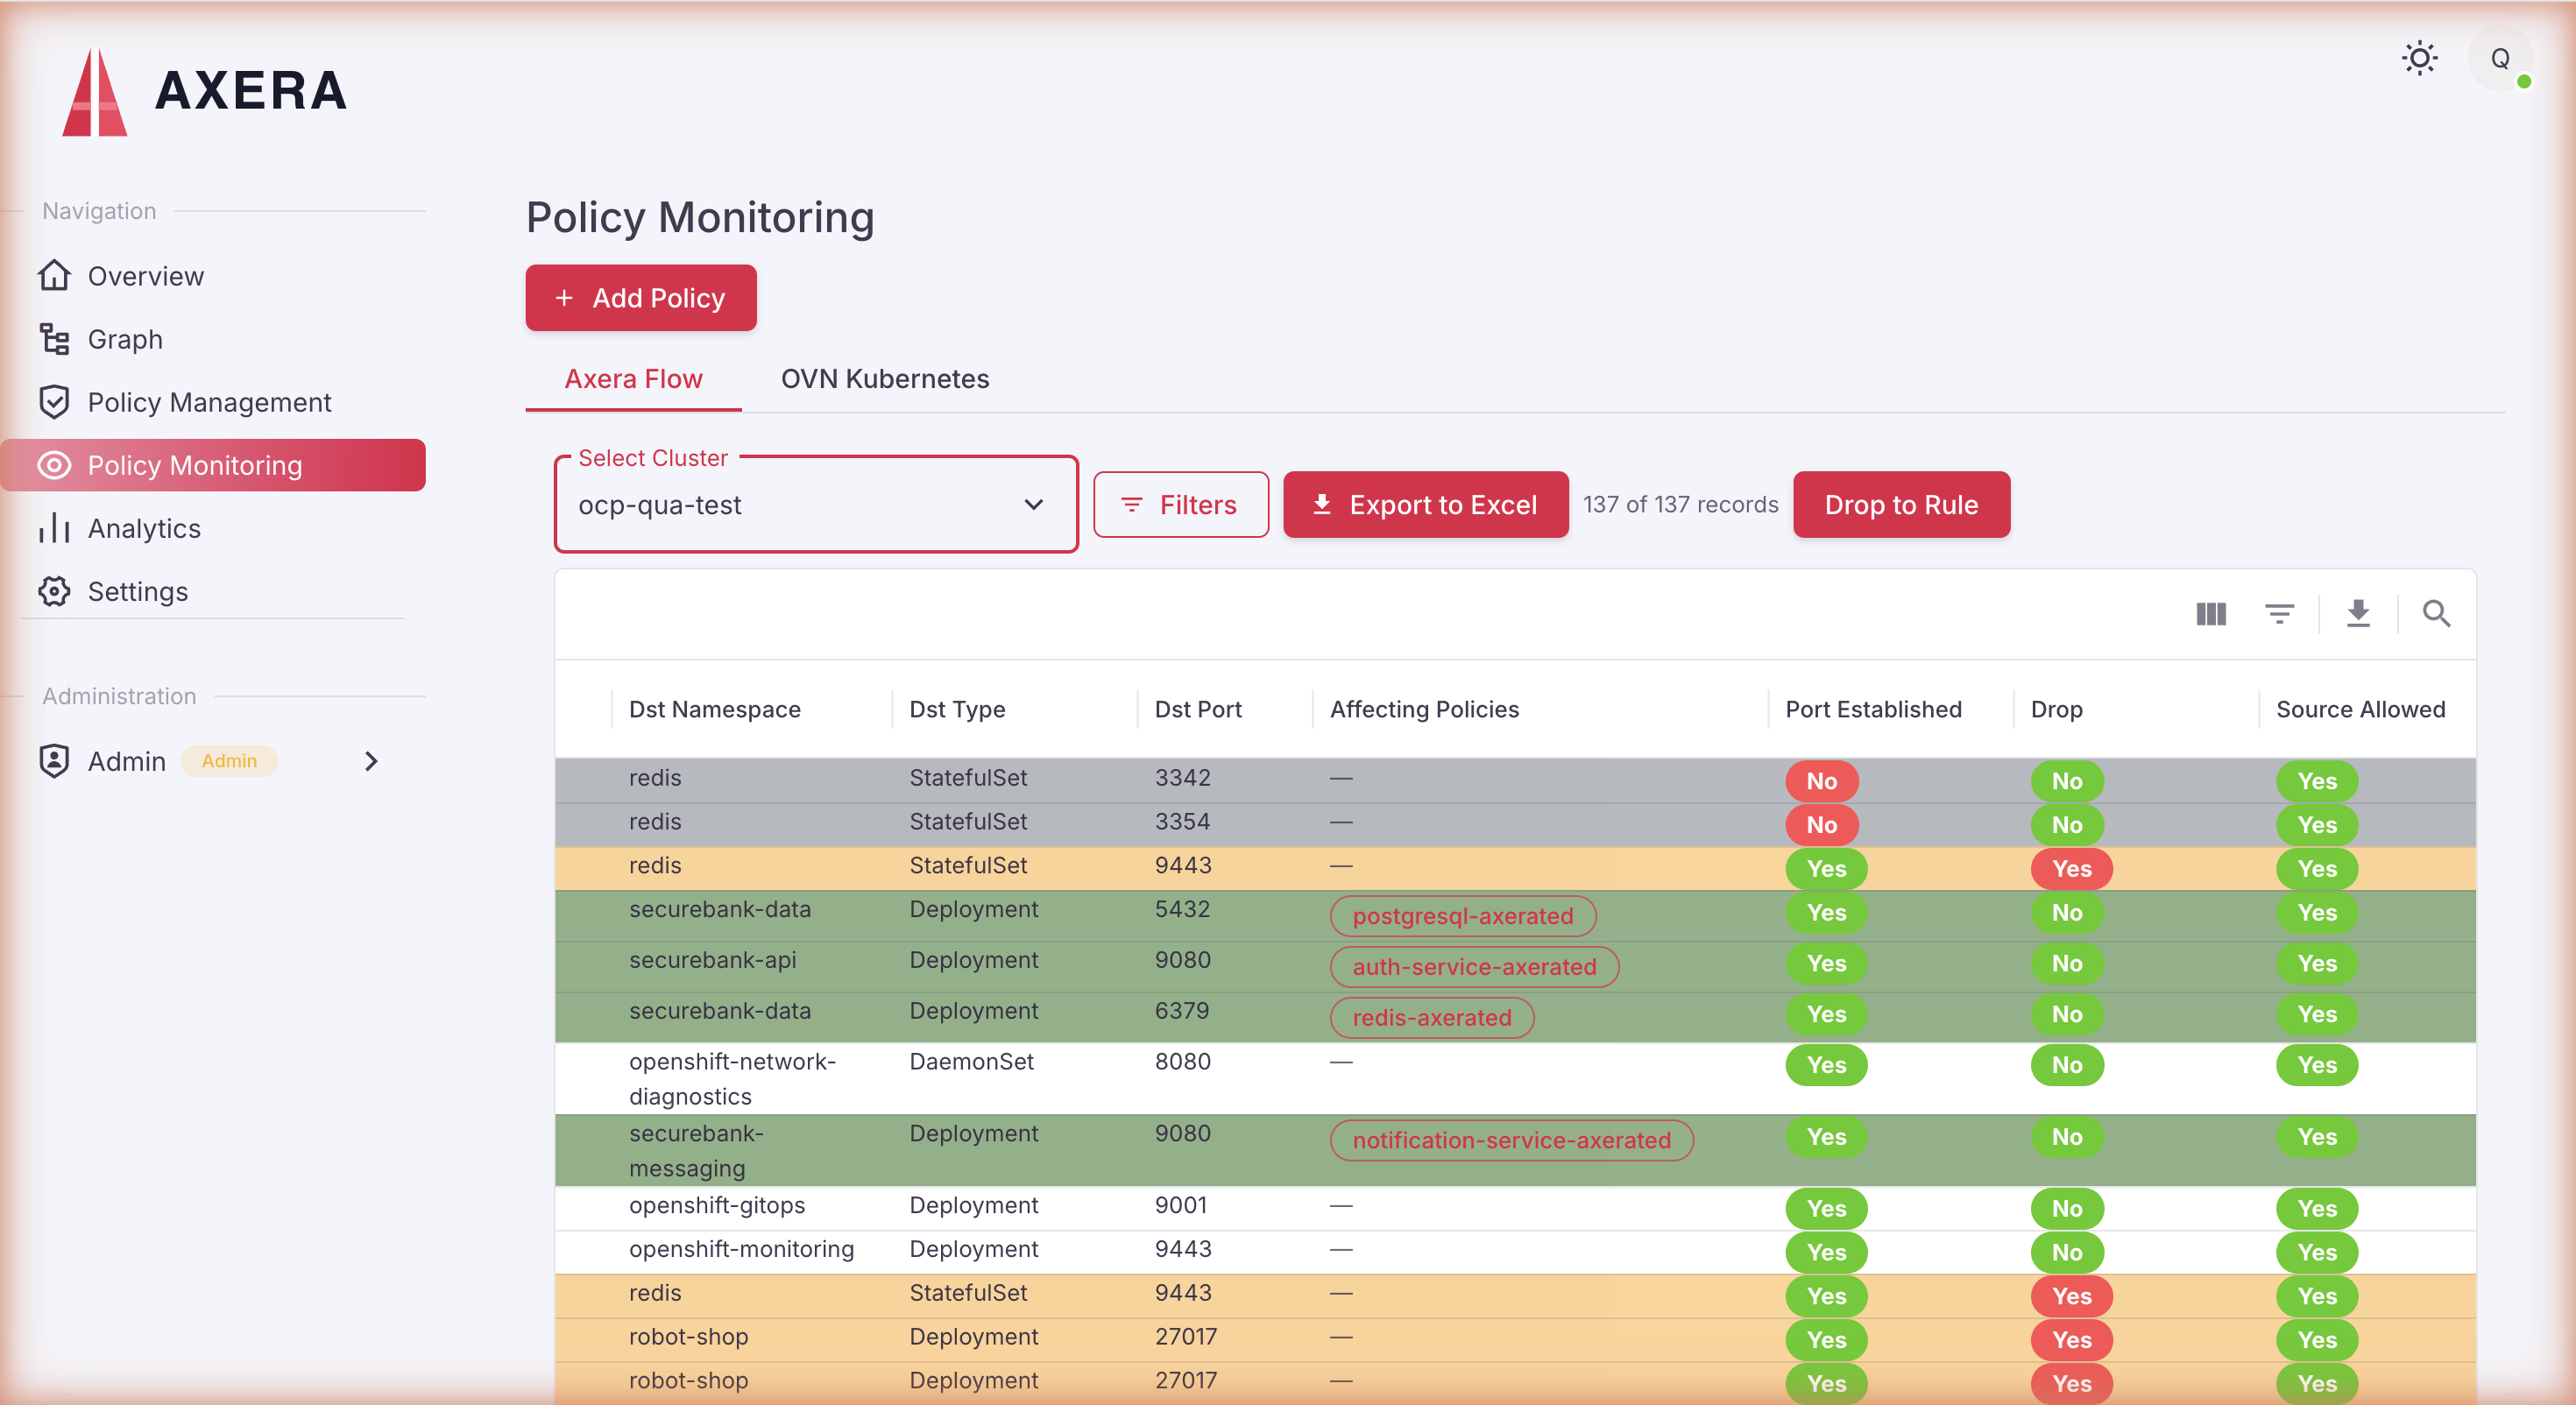Open the Q user avatar menu
The image size is (2576, 1405).
pyautogui.click(x=2499, y=58)
